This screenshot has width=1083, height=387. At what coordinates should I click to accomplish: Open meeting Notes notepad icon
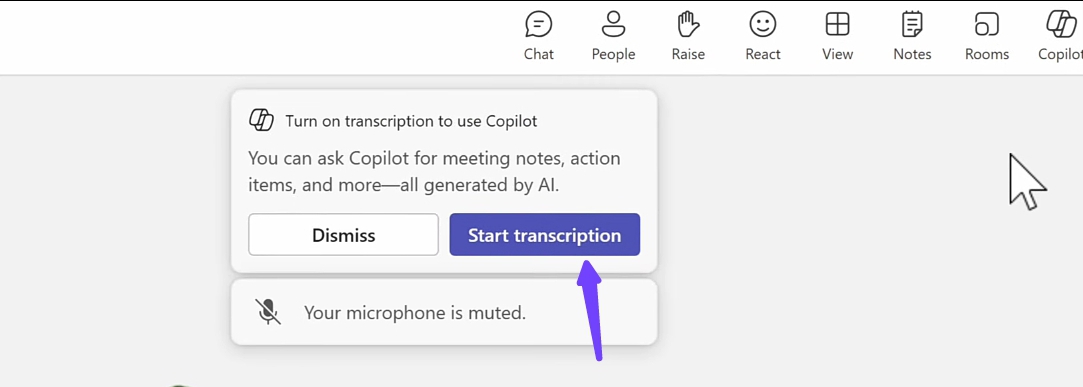point(912,24)
